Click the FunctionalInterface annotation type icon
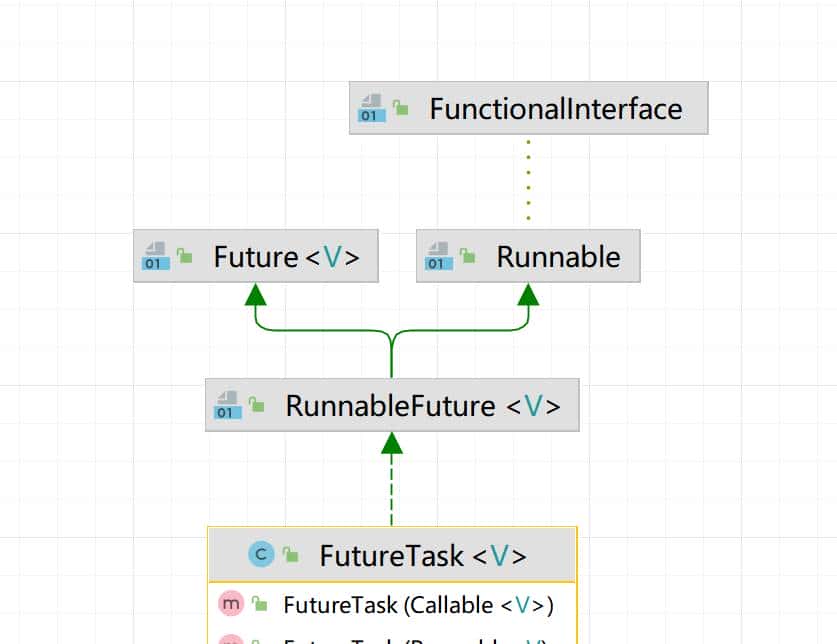The width and height of the screenshot is (837, 644). (x=372, y=108)
